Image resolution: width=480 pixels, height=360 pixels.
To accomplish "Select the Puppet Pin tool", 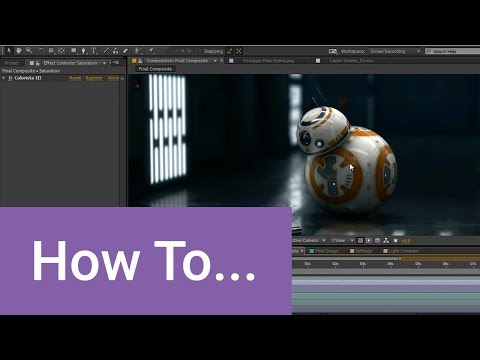I will [151, 51].
